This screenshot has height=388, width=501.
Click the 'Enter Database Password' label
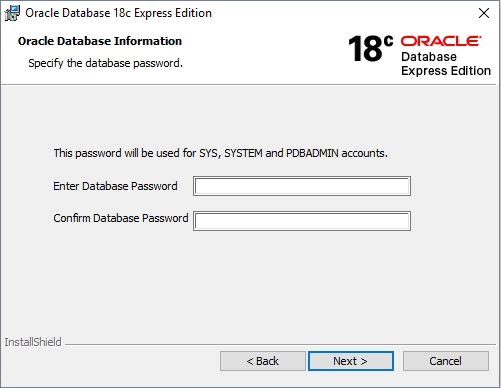(115, 186)
